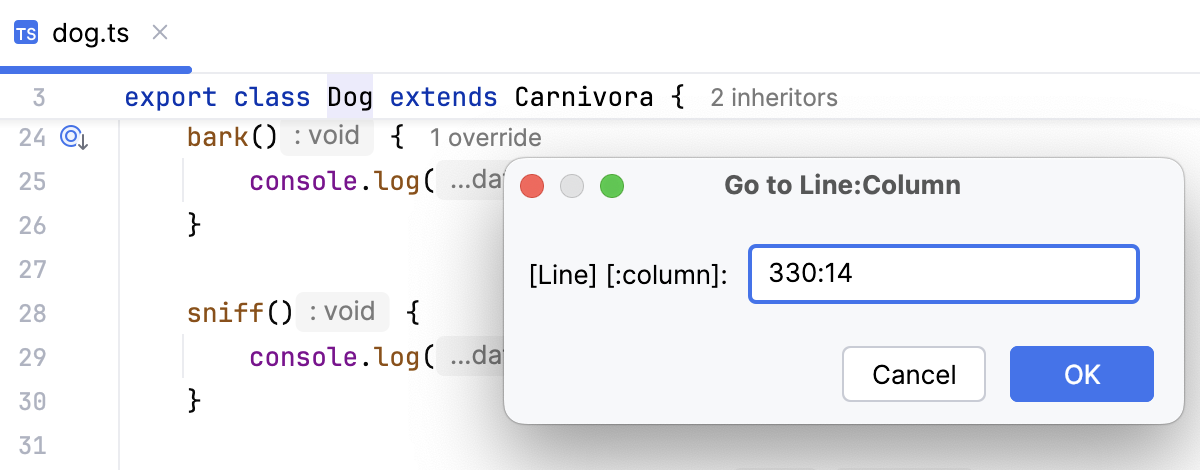Confirm with the OK button
The height and width of the screenshot is (470, 1200).
point(1081,374)
